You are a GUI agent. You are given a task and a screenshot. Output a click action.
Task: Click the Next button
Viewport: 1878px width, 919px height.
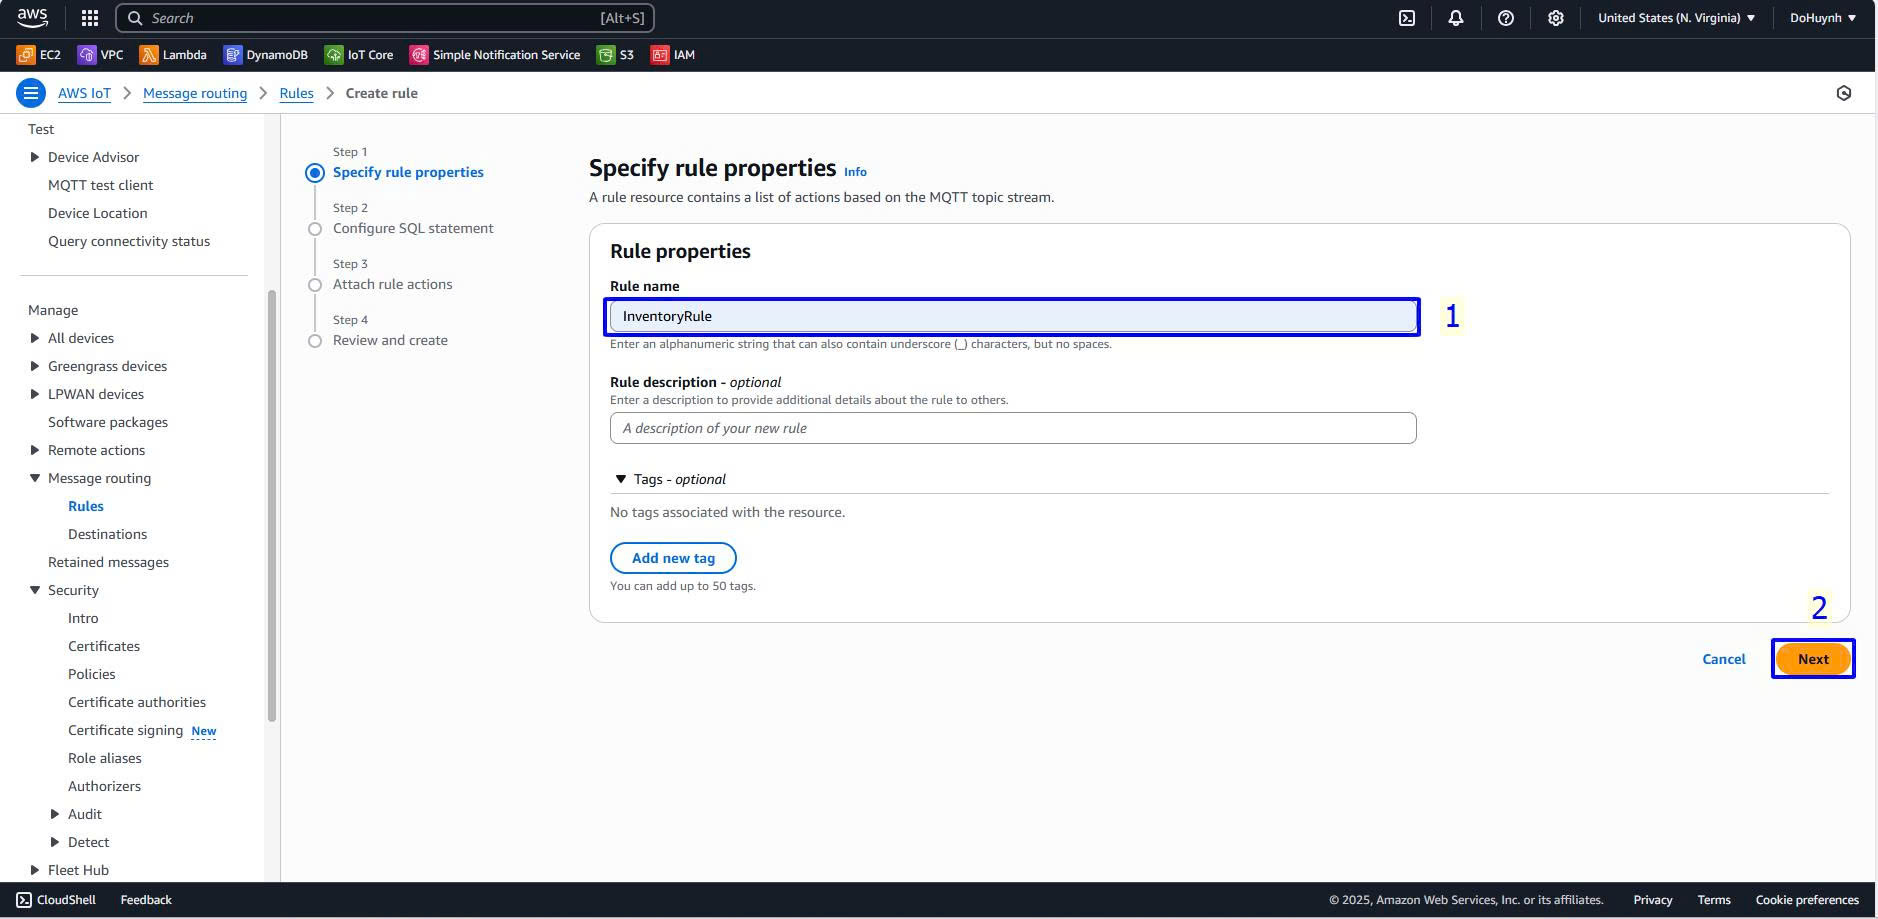tap(1812, 659)
